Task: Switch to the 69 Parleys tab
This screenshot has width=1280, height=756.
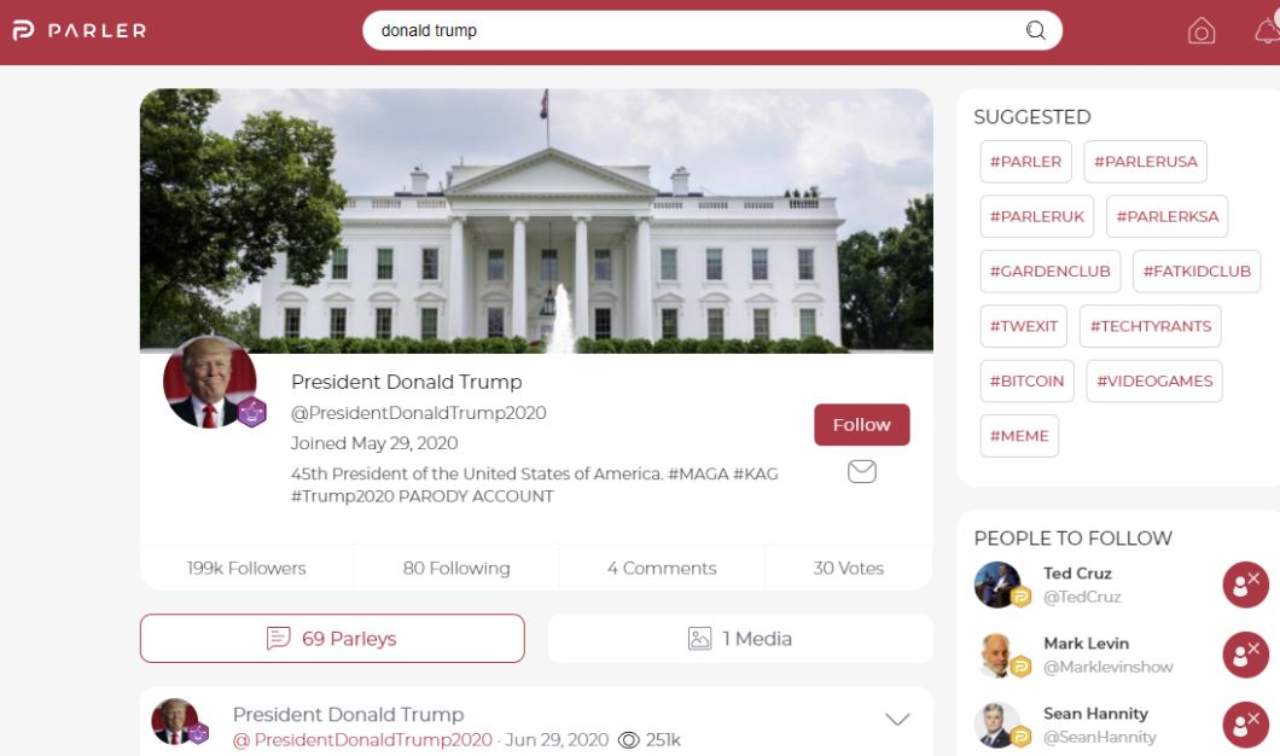Action: [x=332, y=638]
